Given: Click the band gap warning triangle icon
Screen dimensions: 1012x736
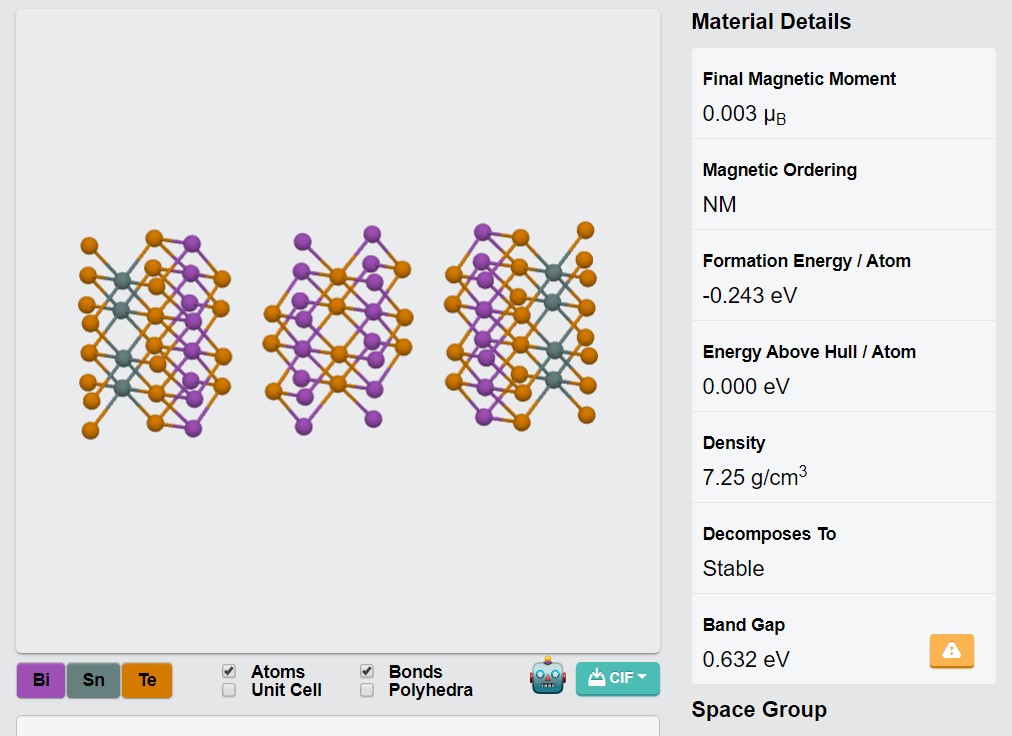Looking at the screenshot, I should coord(951,650).
